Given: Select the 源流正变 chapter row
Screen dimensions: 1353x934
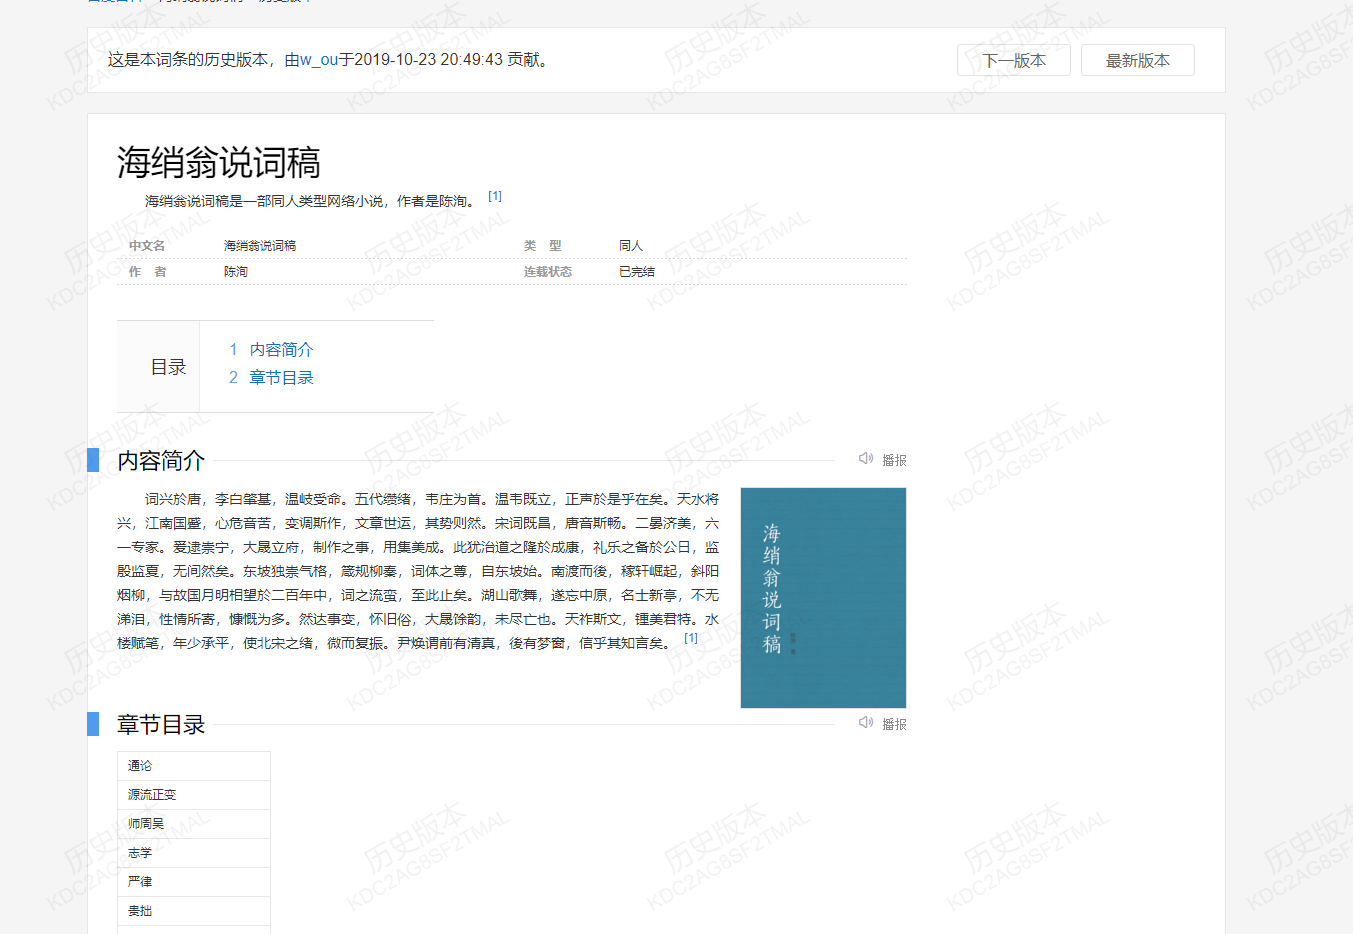Looking at the screenshot, I should (194, 795).
